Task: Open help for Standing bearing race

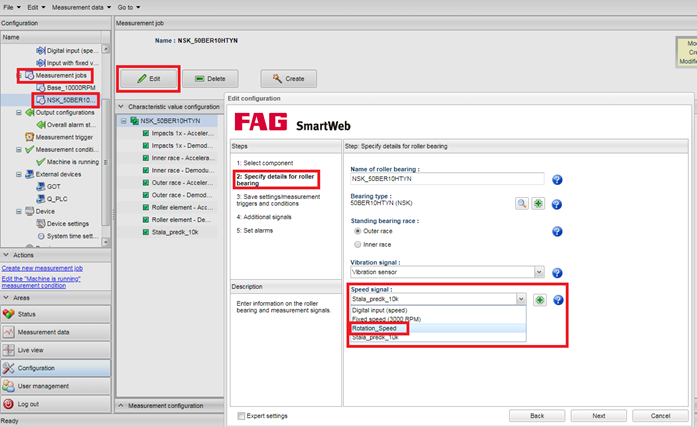Action: 557,231
